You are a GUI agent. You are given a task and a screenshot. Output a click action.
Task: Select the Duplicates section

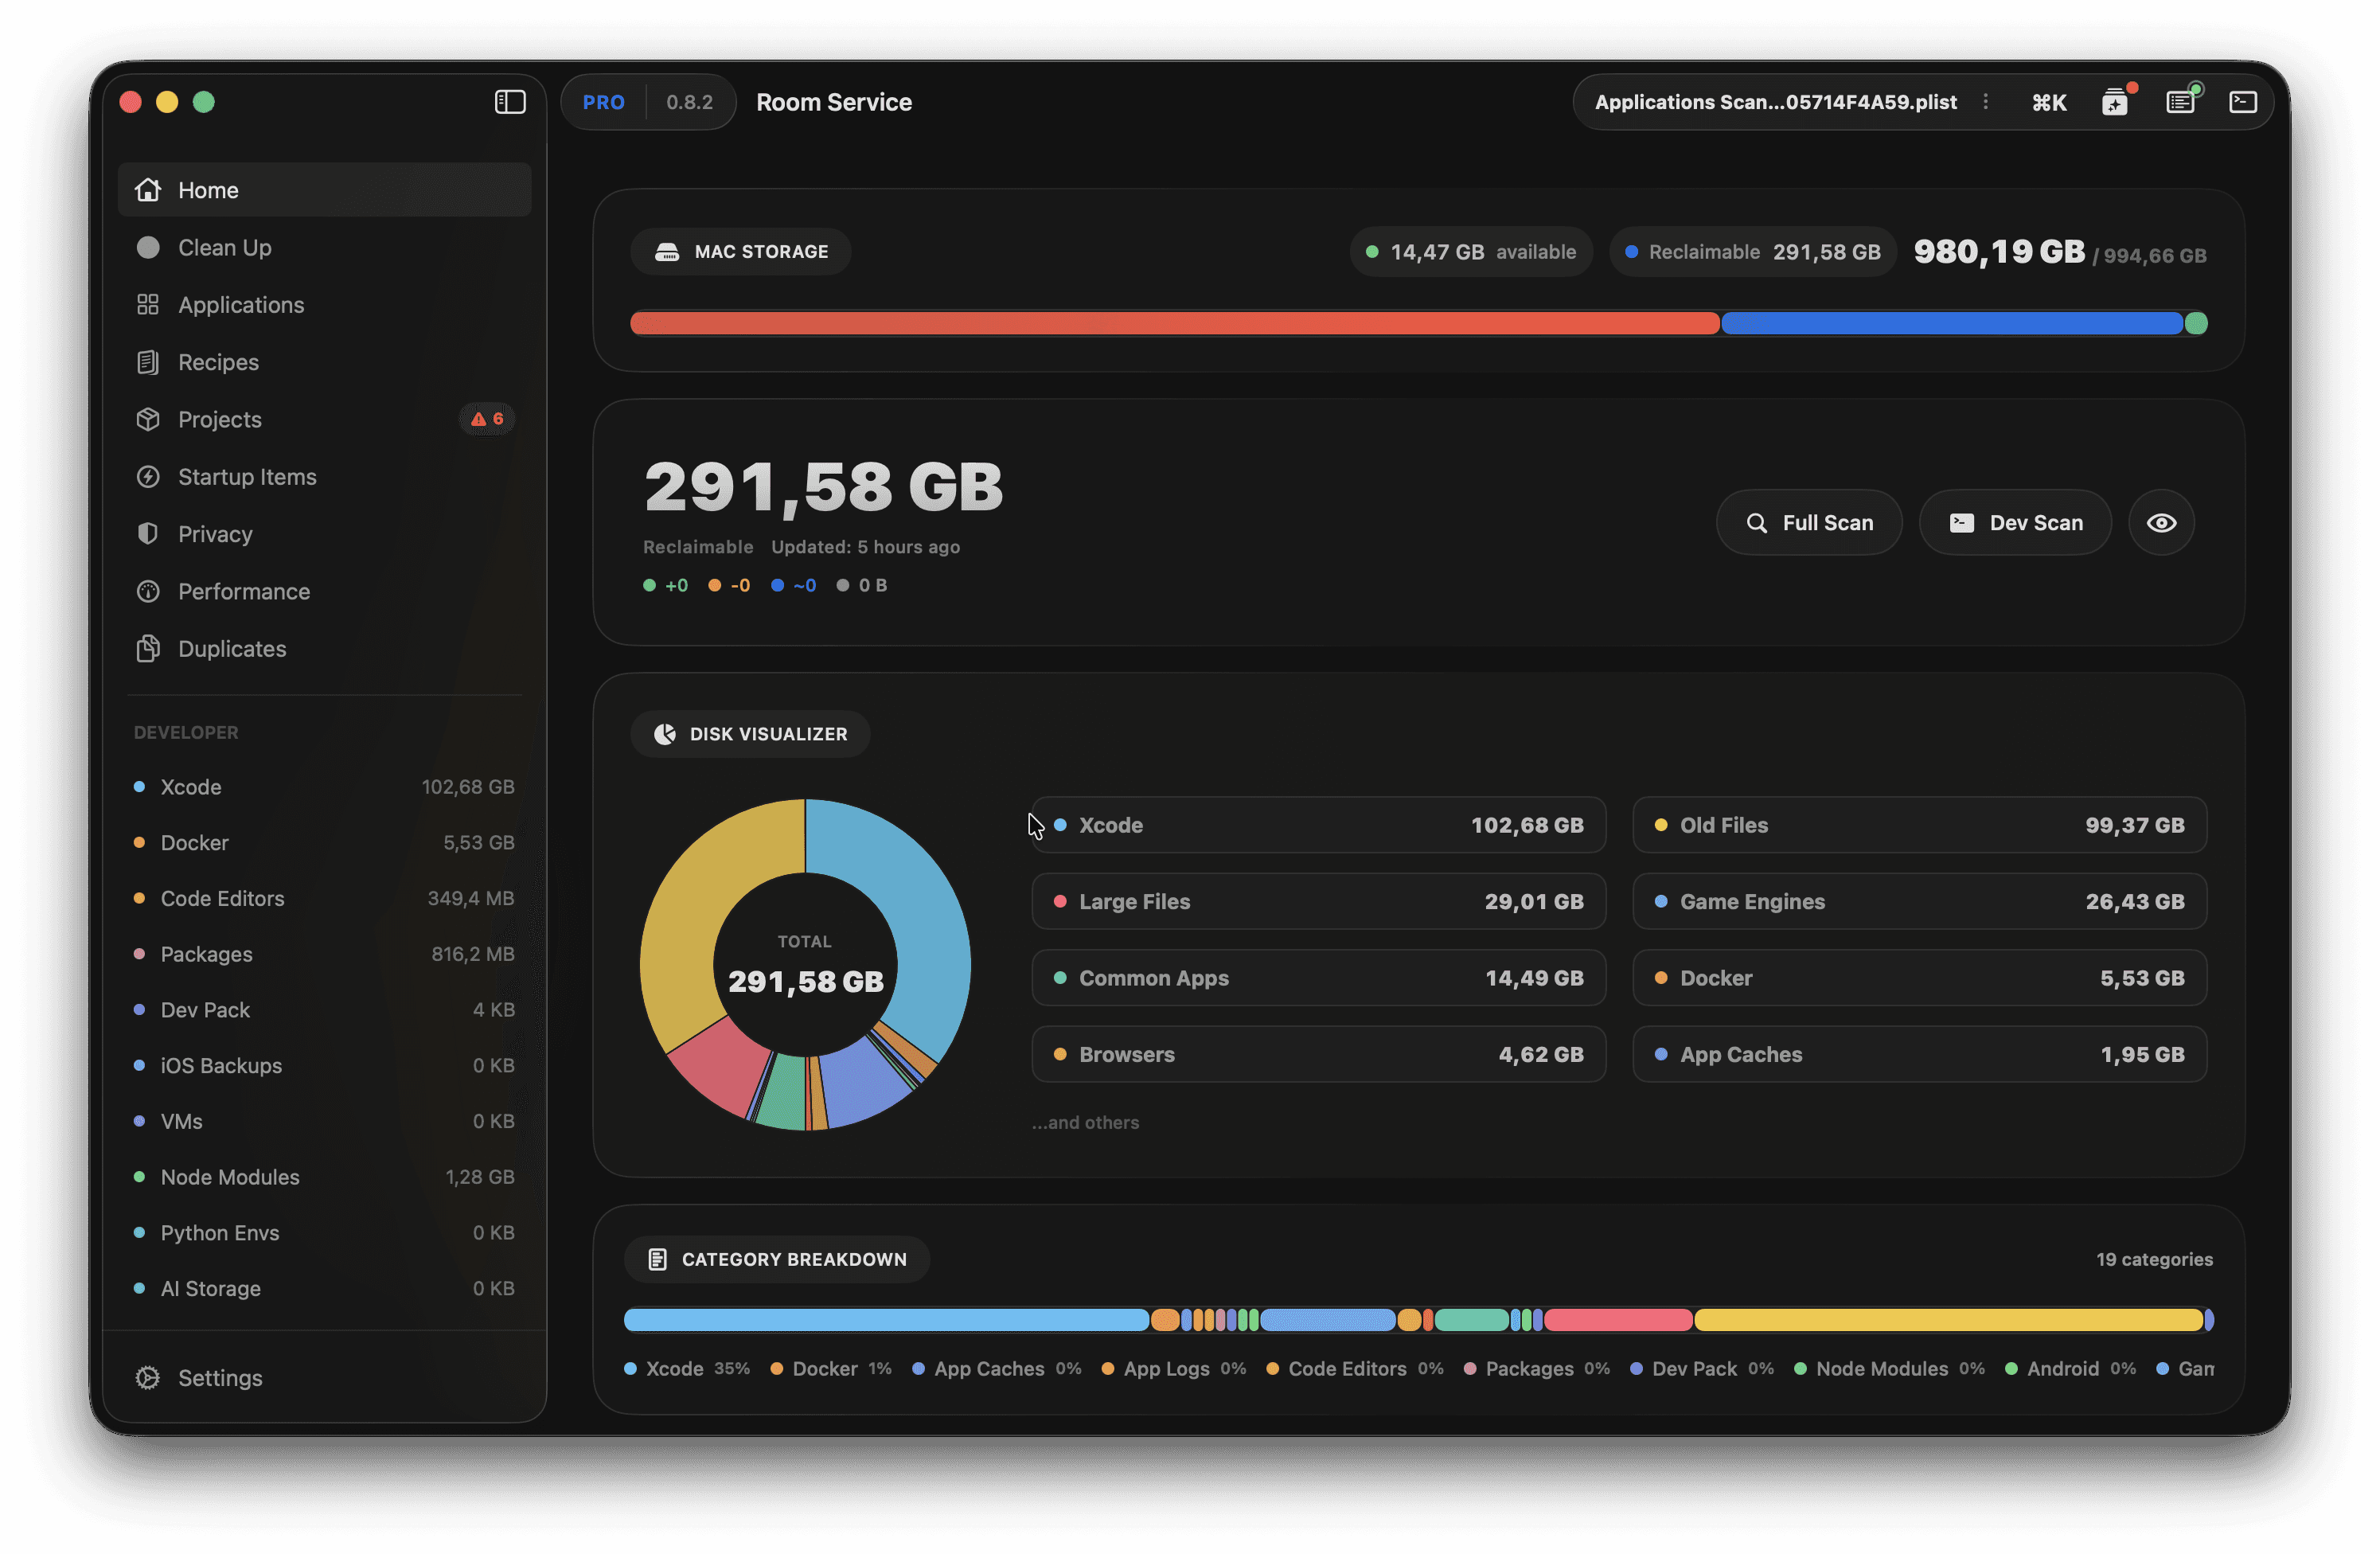pos(231,648)
